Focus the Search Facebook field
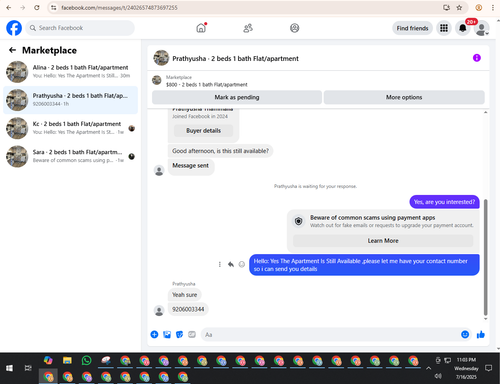 (x=80, y=28)
